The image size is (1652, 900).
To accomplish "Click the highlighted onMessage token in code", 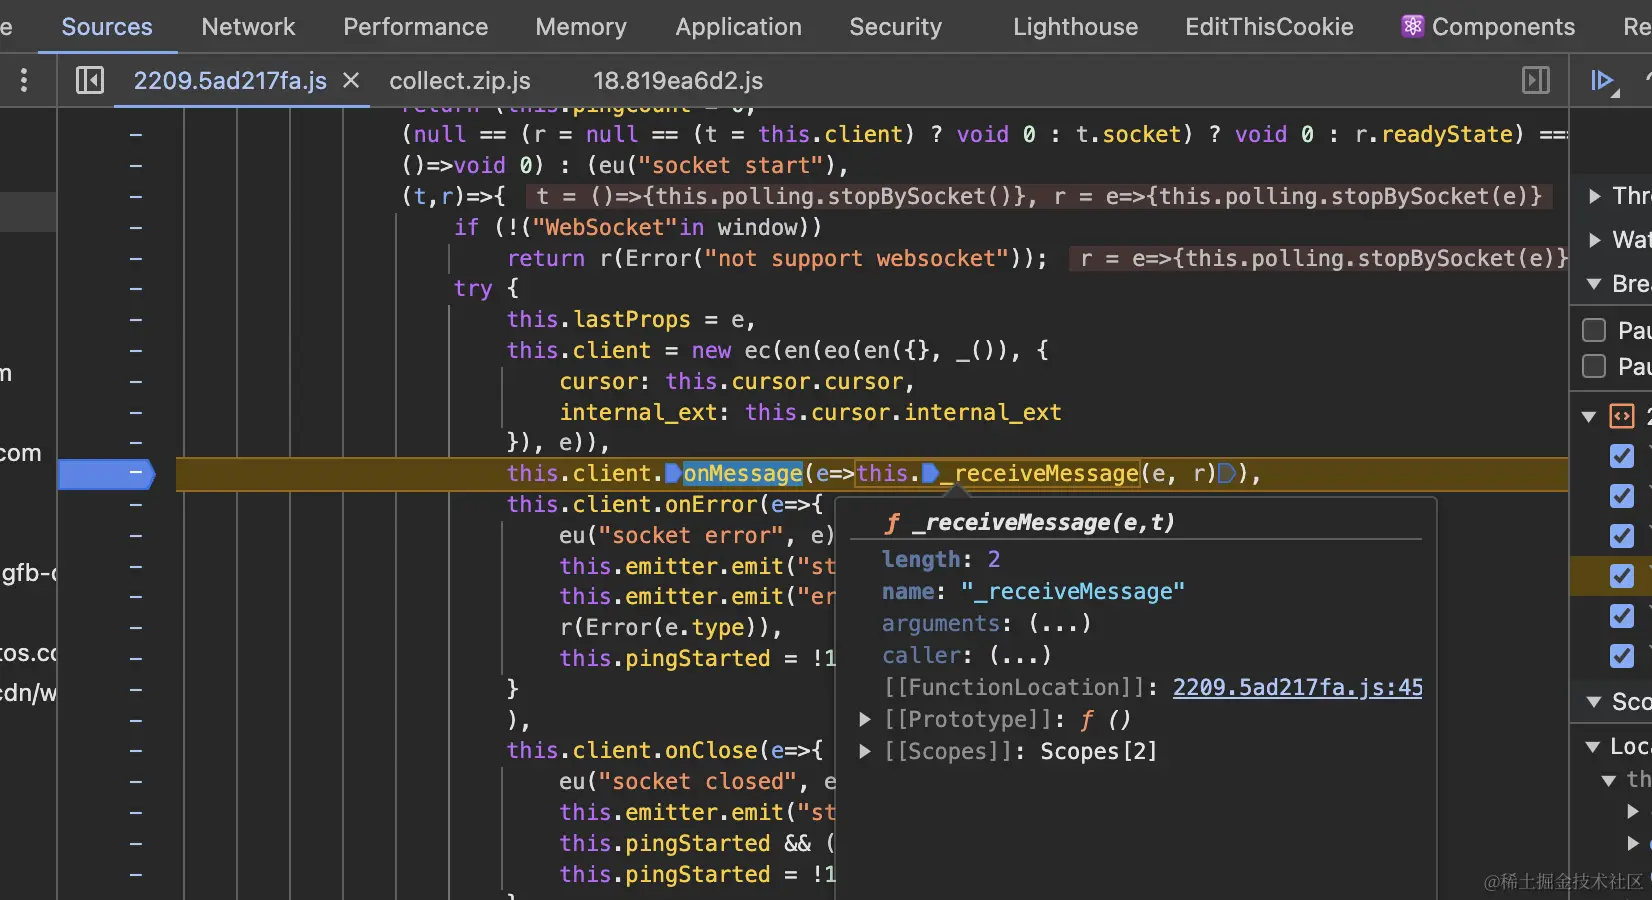I will [743, 473].
